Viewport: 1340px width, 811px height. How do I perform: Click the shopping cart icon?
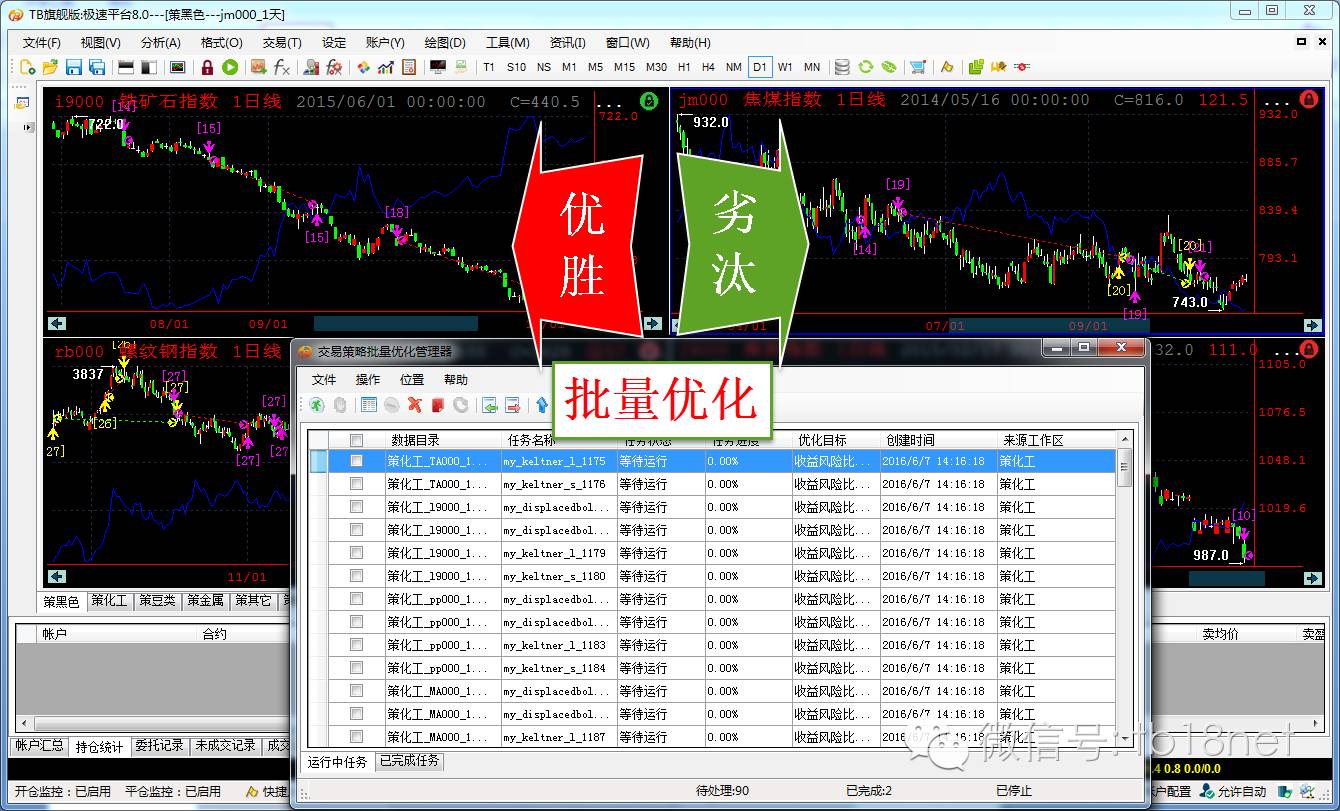[917, 67]
